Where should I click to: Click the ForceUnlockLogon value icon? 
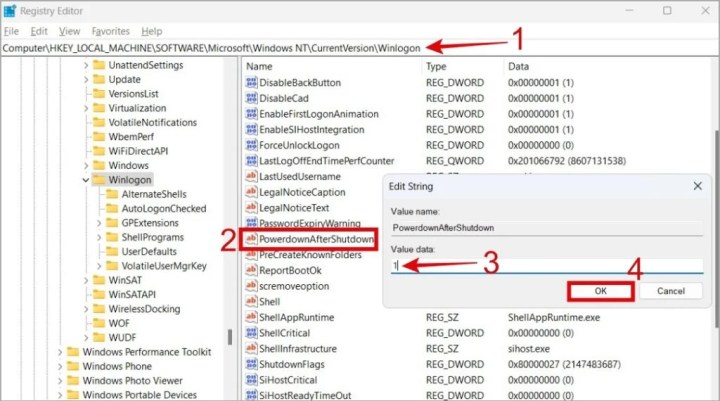251,145
